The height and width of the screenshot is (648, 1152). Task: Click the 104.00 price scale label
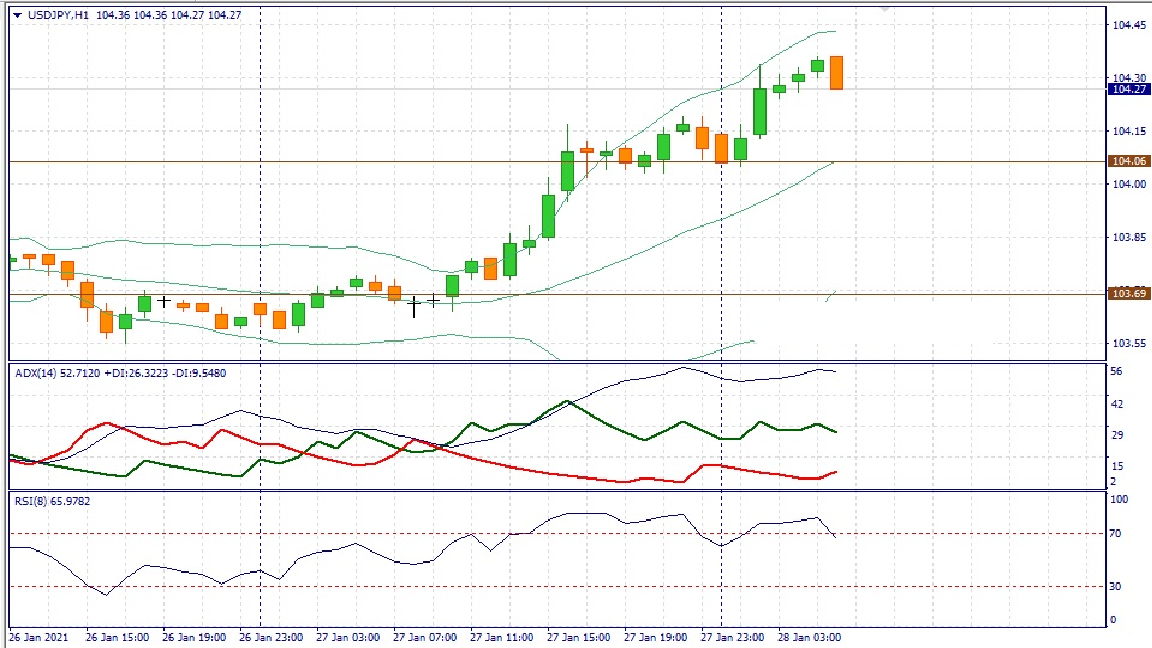coord(1128,184)
